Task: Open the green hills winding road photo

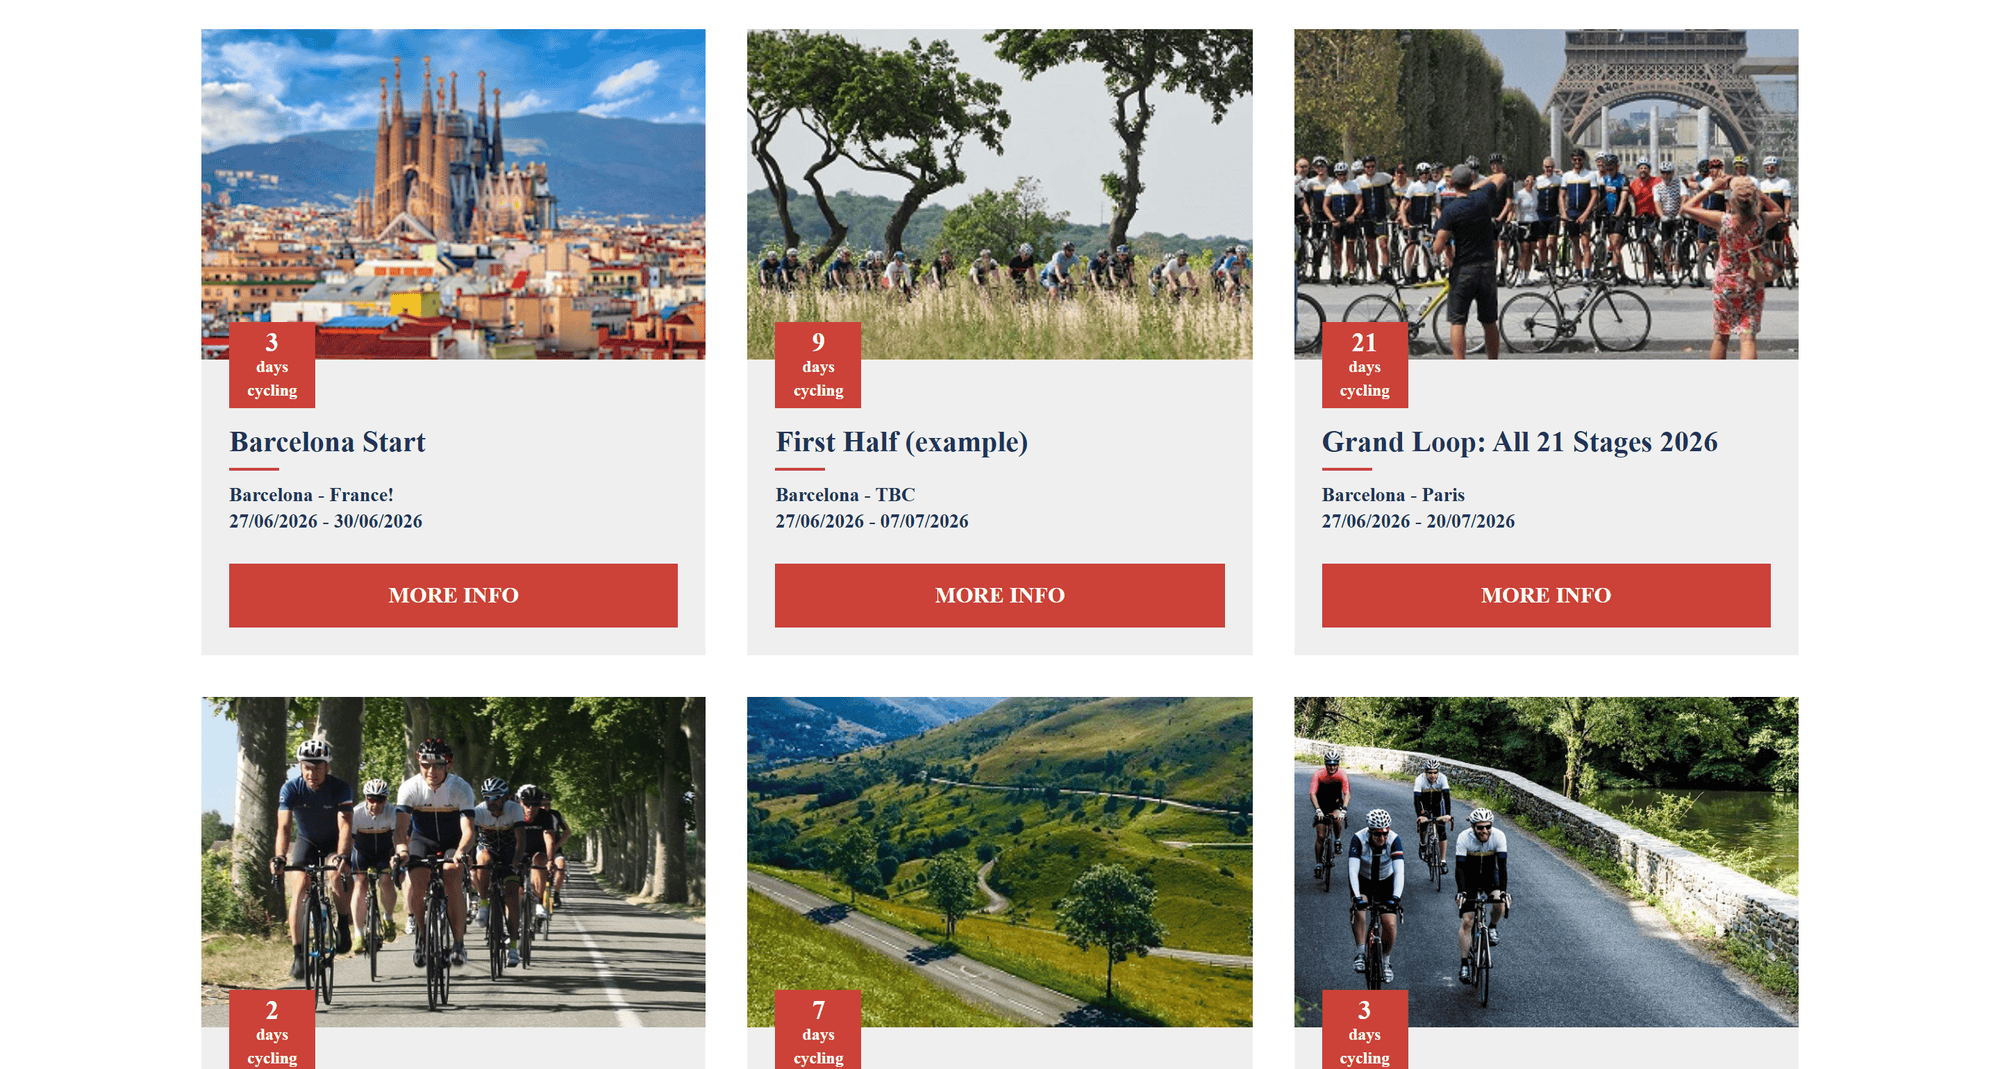Action: click(999, 850)
